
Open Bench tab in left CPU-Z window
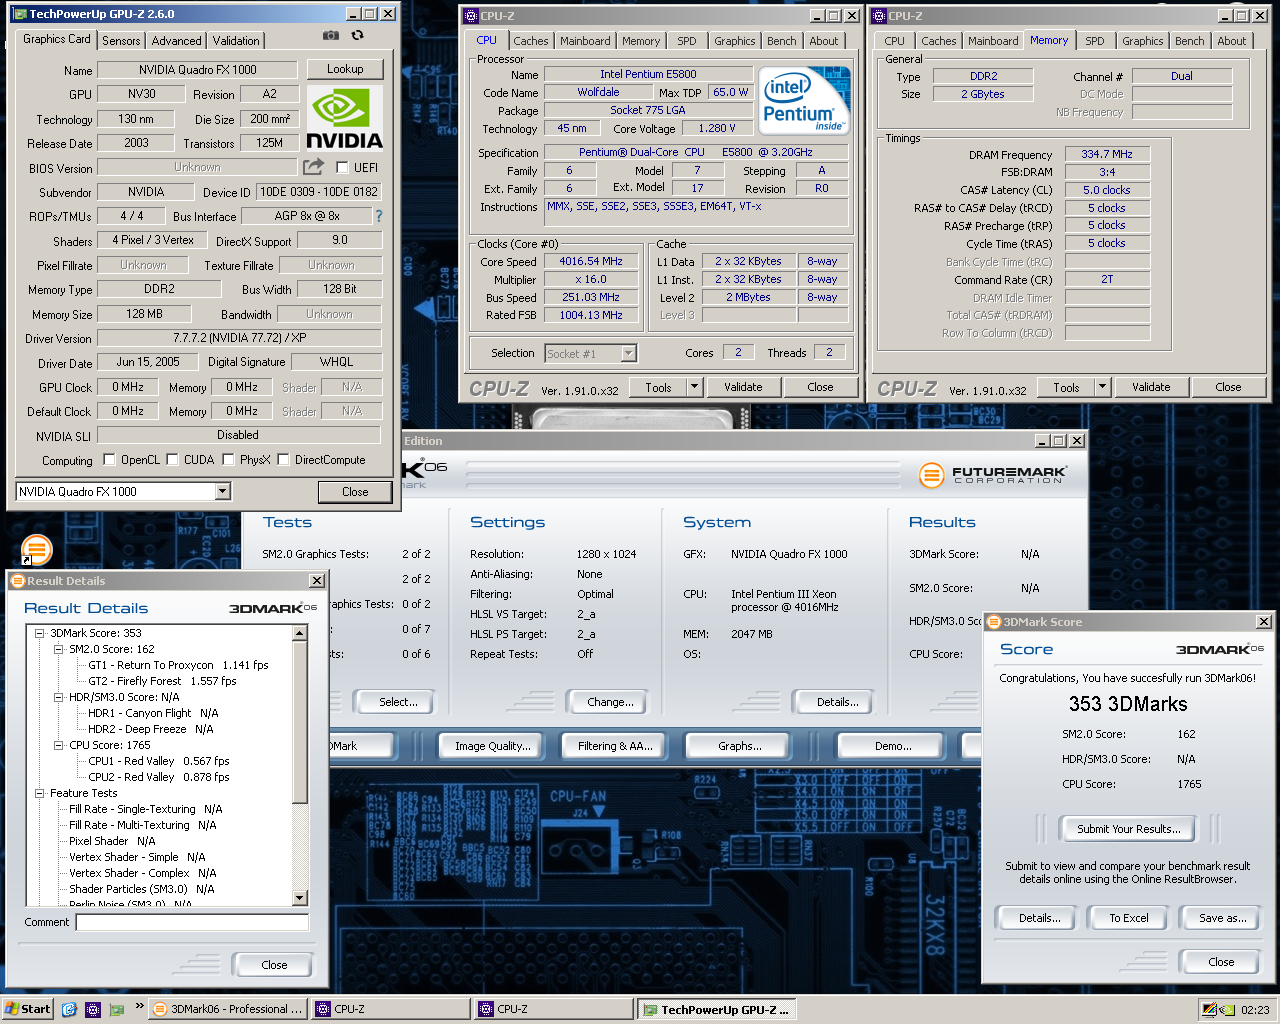(x=782, y=41)
